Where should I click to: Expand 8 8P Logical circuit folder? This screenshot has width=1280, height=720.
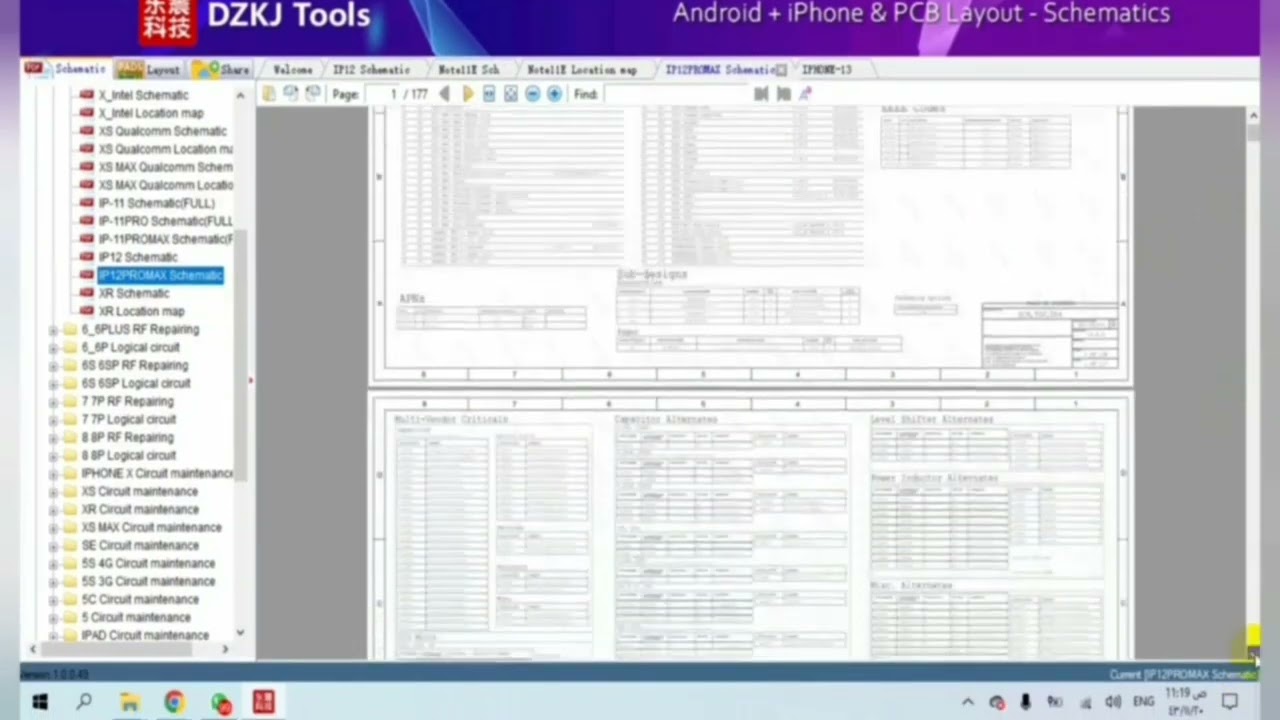[x=53, y=456]
